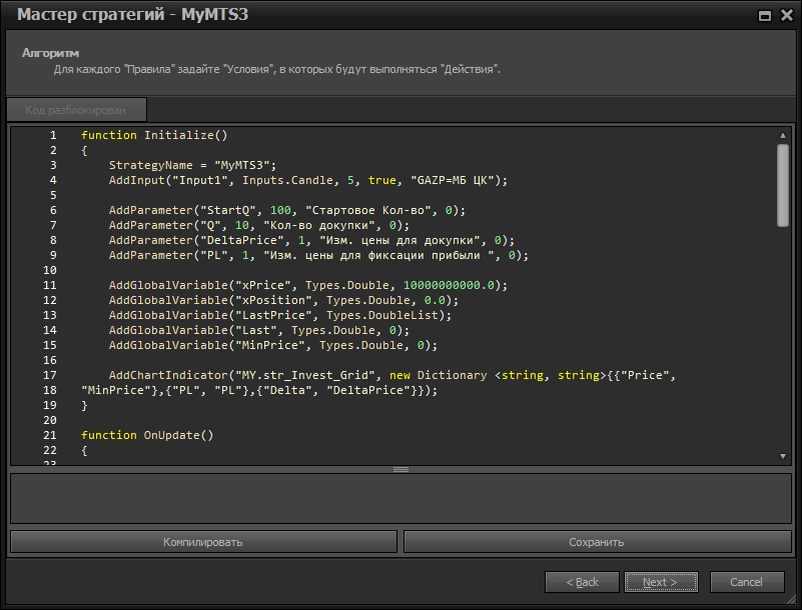Click the AddInput "Input1" code line
This screenshot has height=610, width=802.
[x=308, y=180]
